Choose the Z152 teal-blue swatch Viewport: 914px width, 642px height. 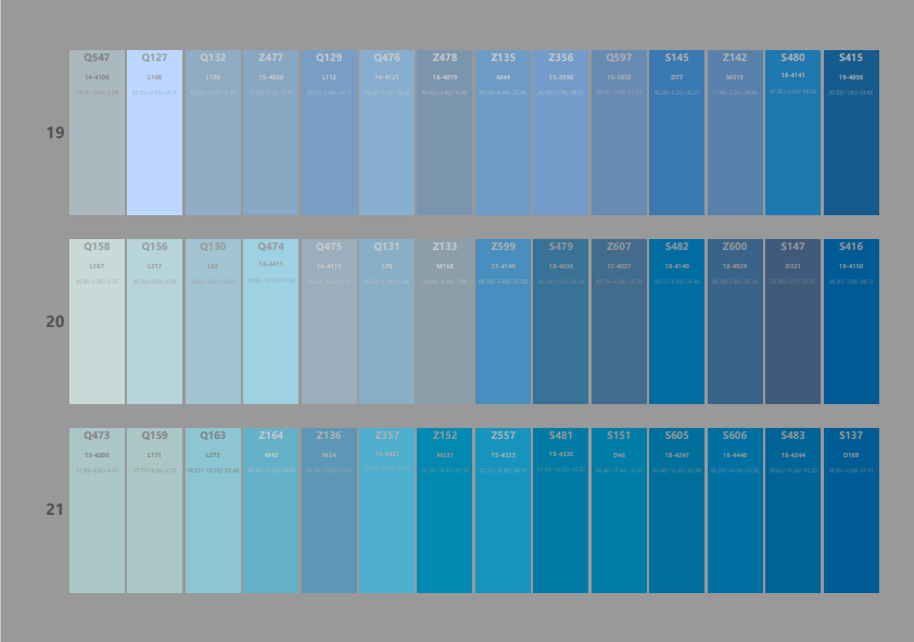445,510
